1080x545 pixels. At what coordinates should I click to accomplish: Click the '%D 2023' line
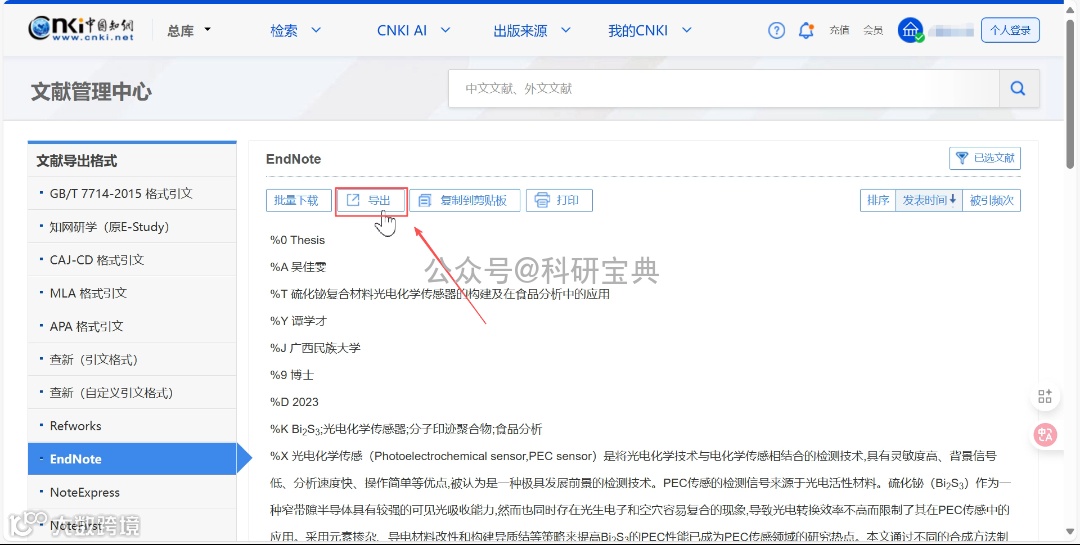coord(294,402)
